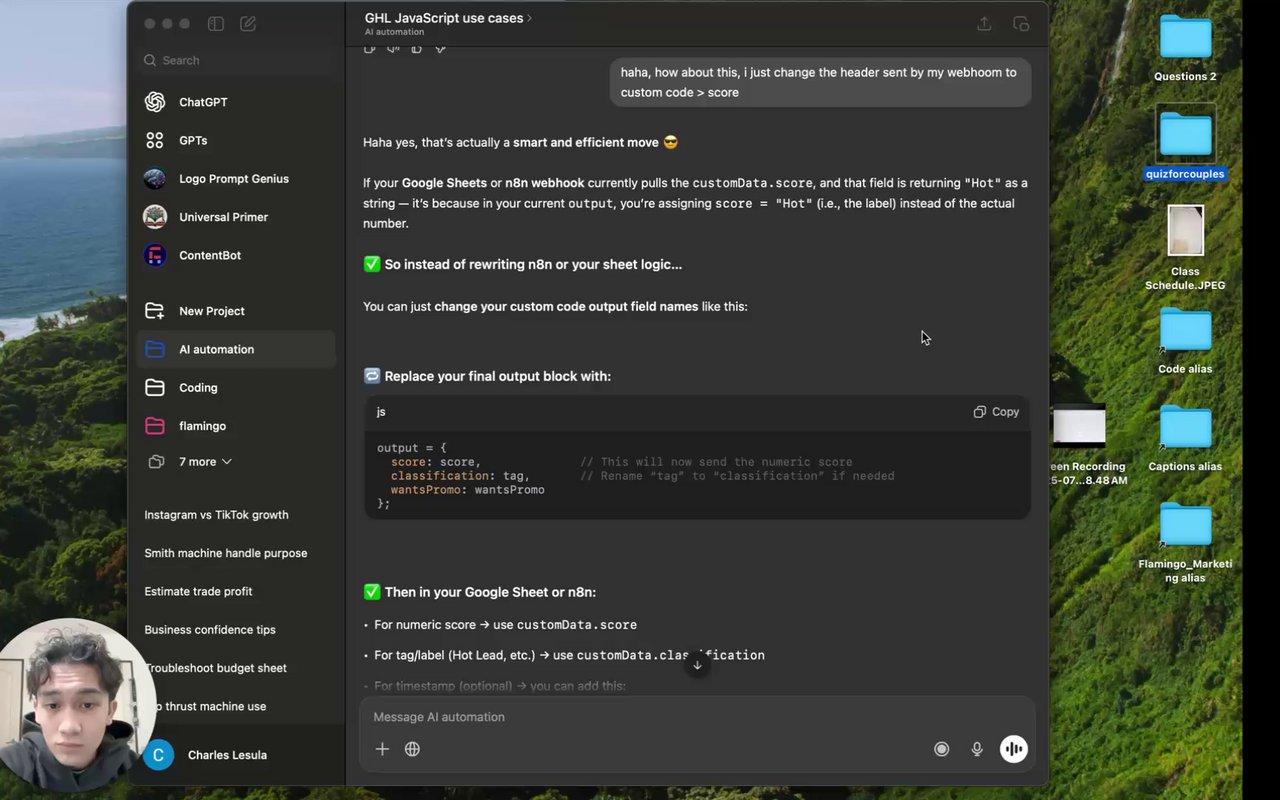Start voice mode with waveform button
The height and width of the screenshot is (800, 1280).
point(1013,749)
